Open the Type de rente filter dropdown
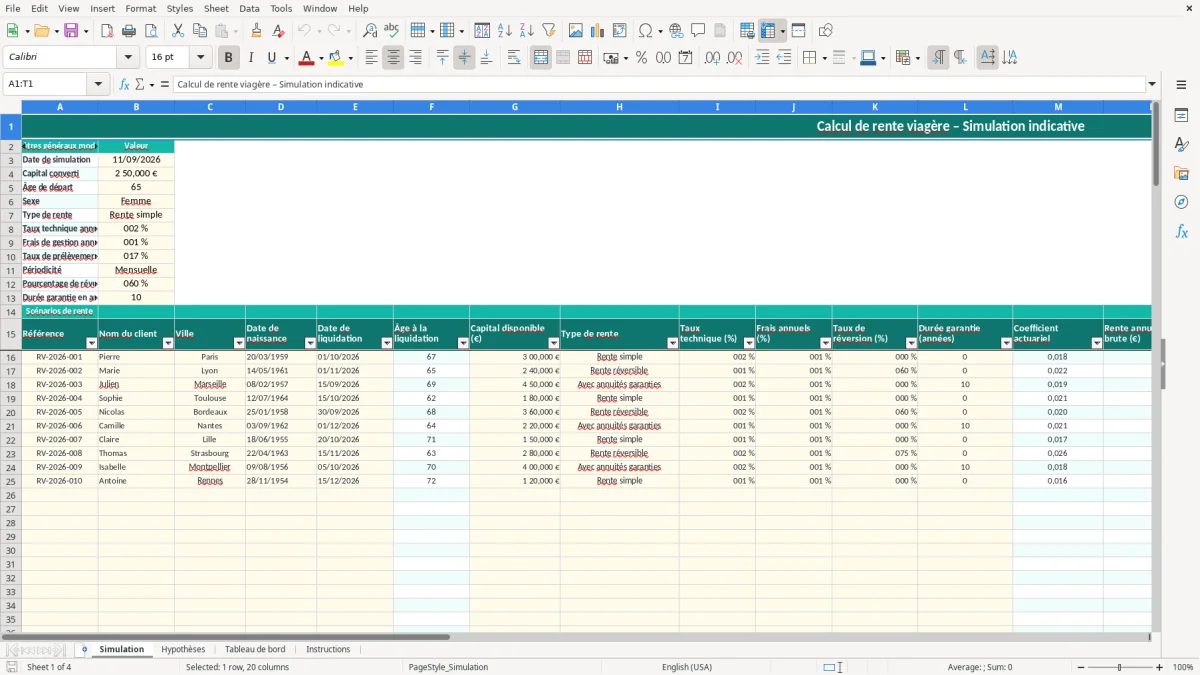The height and width of the screenshot is (675, 1200). tap(673, 343)
